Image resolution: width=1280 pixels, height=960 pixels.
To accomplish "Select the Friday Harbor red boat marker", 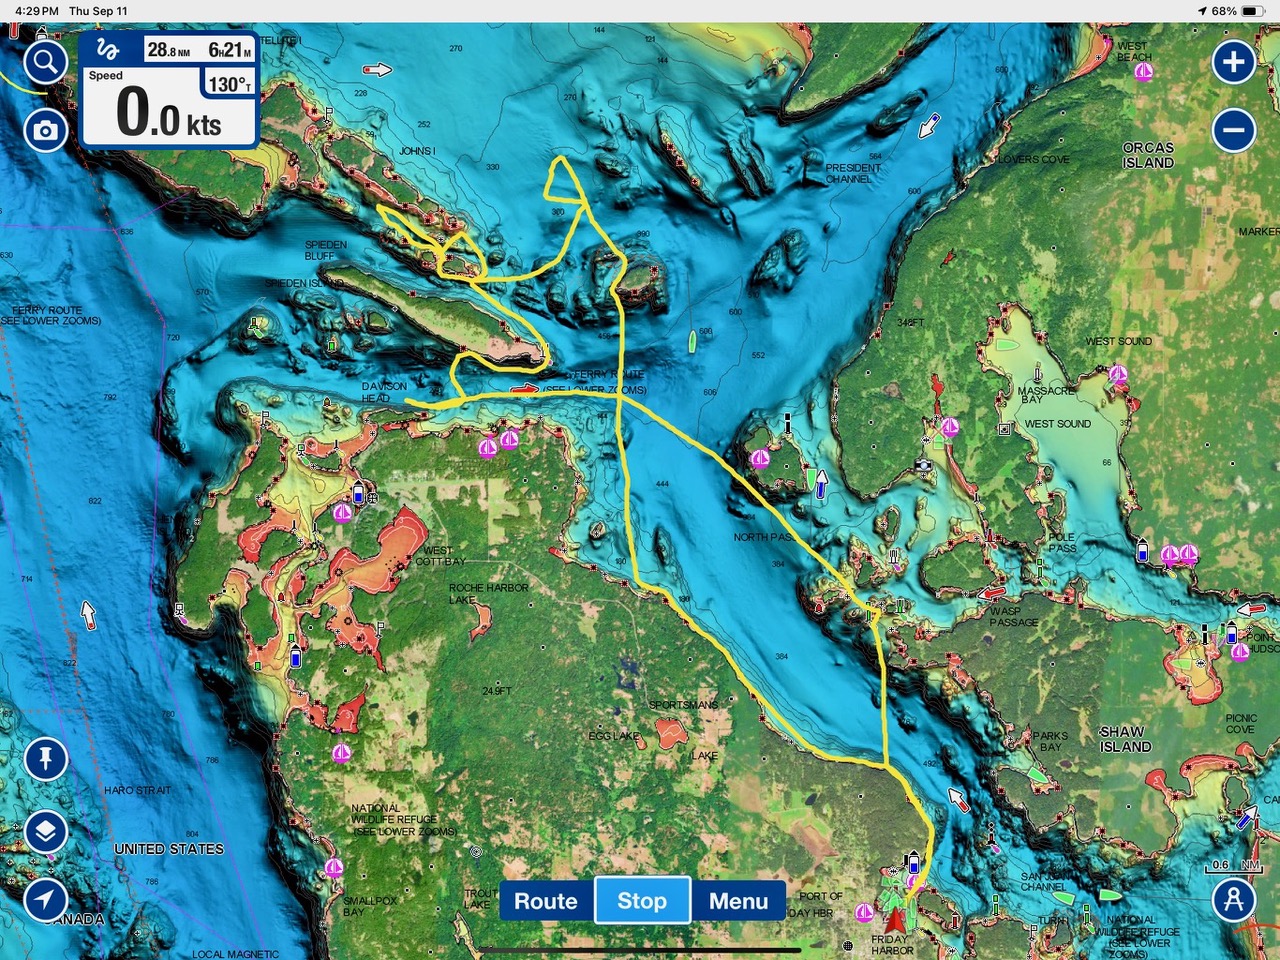I will coord(894,918).
